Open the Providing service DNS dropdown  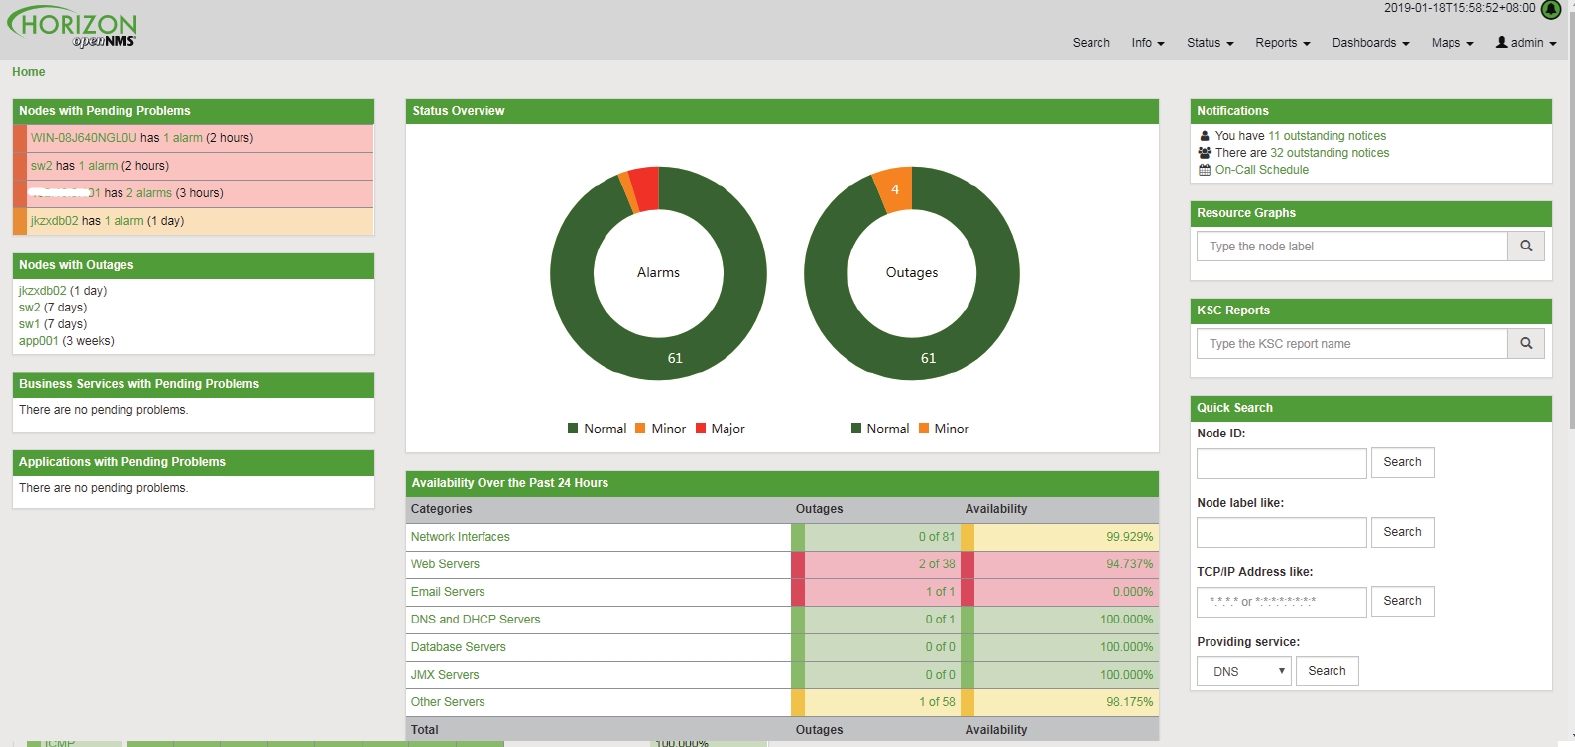pyautogui.click(x=1244, y=671)
